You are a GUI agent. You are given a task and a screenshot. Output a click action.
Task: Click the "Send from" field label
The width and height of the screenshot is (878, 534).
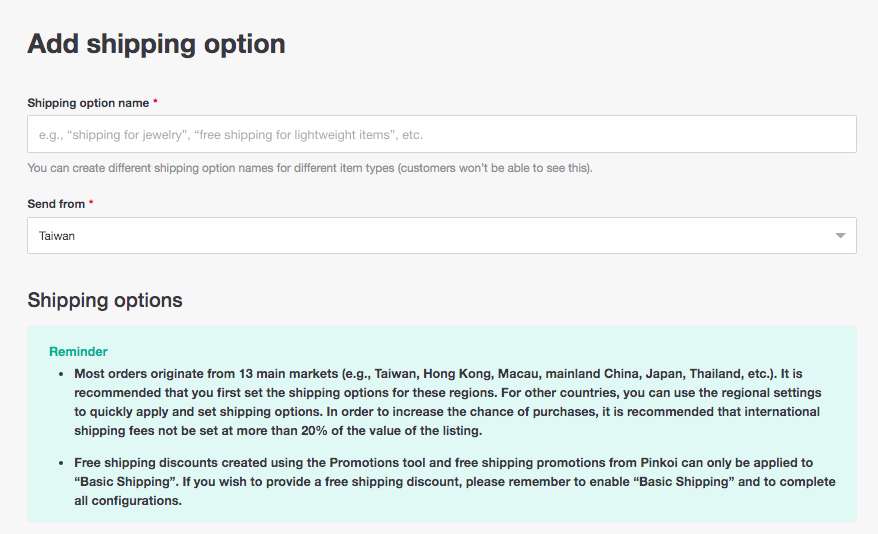click(56, 204)
